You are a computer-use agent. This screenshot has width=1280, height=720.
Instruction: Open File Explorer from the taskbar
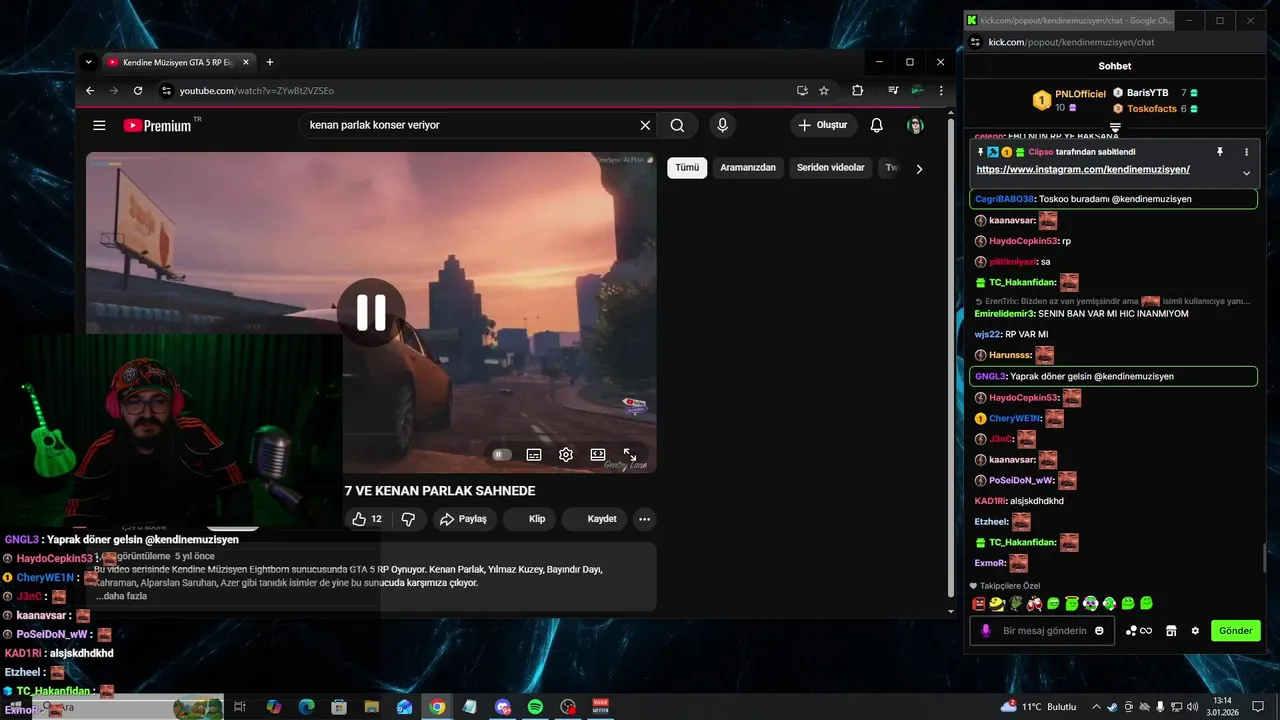click(372, 707)
